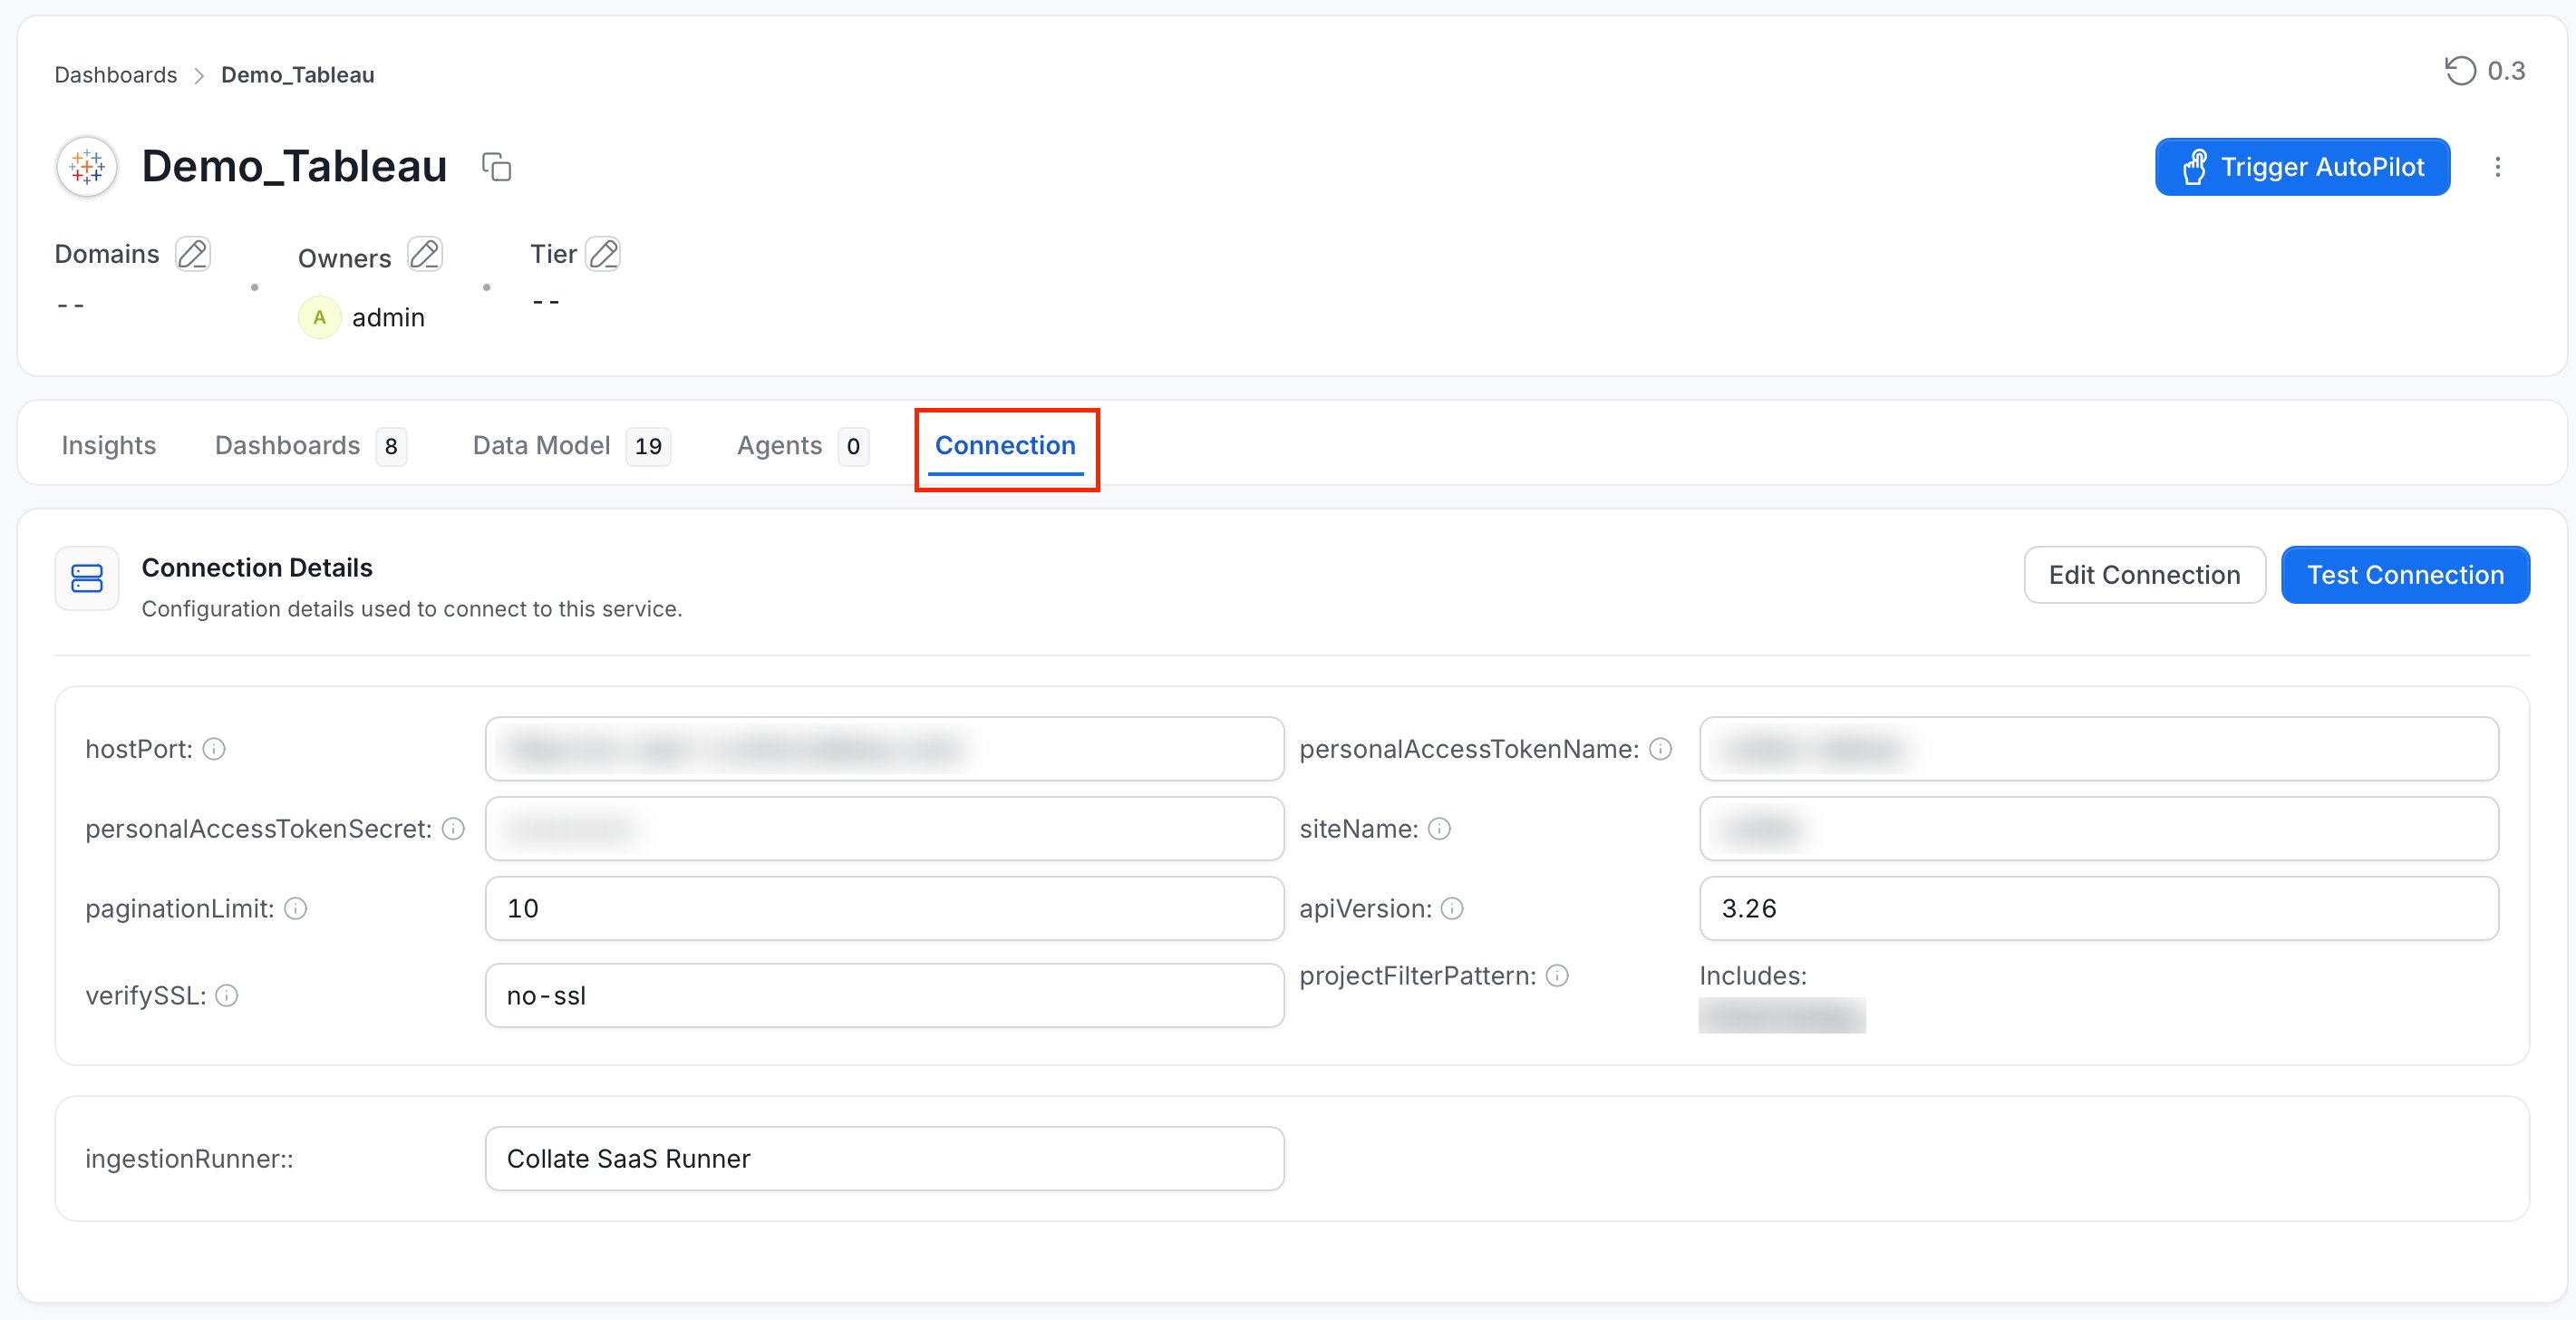Click the apiVersion field showing 3.26

[2099, 909]
